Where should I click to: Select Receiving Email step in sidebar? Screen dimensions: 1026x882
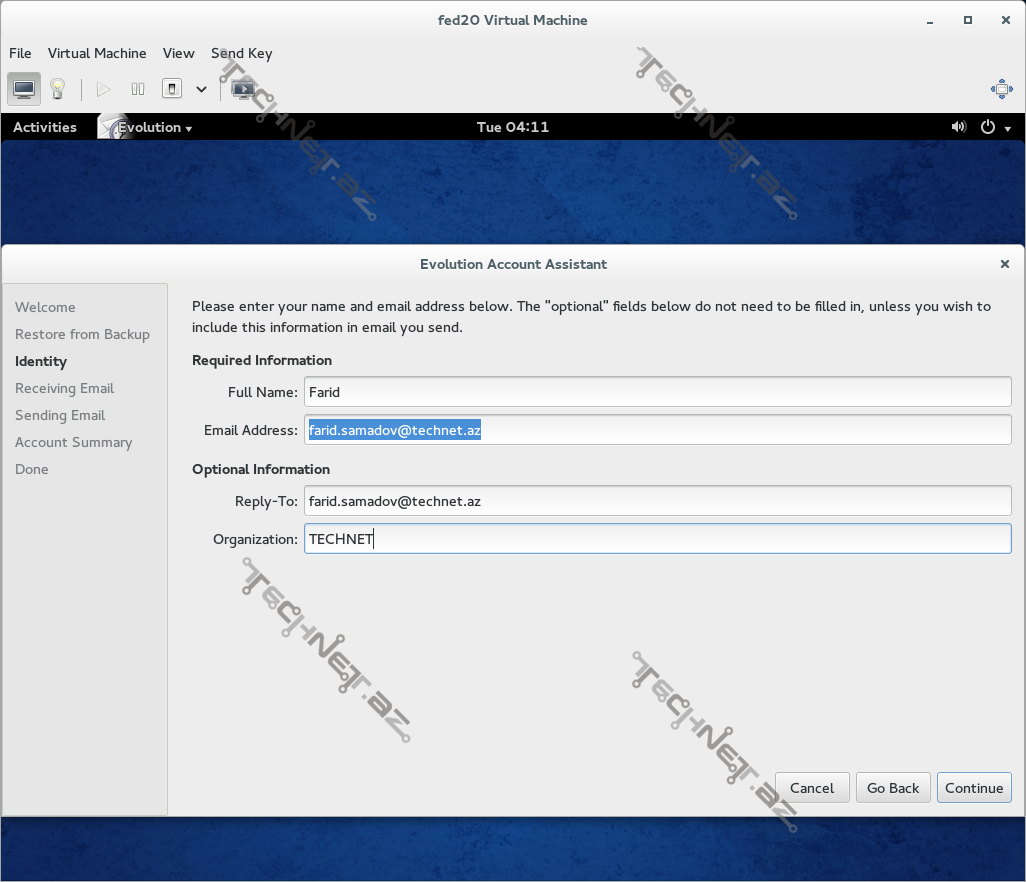pos(64,388)
